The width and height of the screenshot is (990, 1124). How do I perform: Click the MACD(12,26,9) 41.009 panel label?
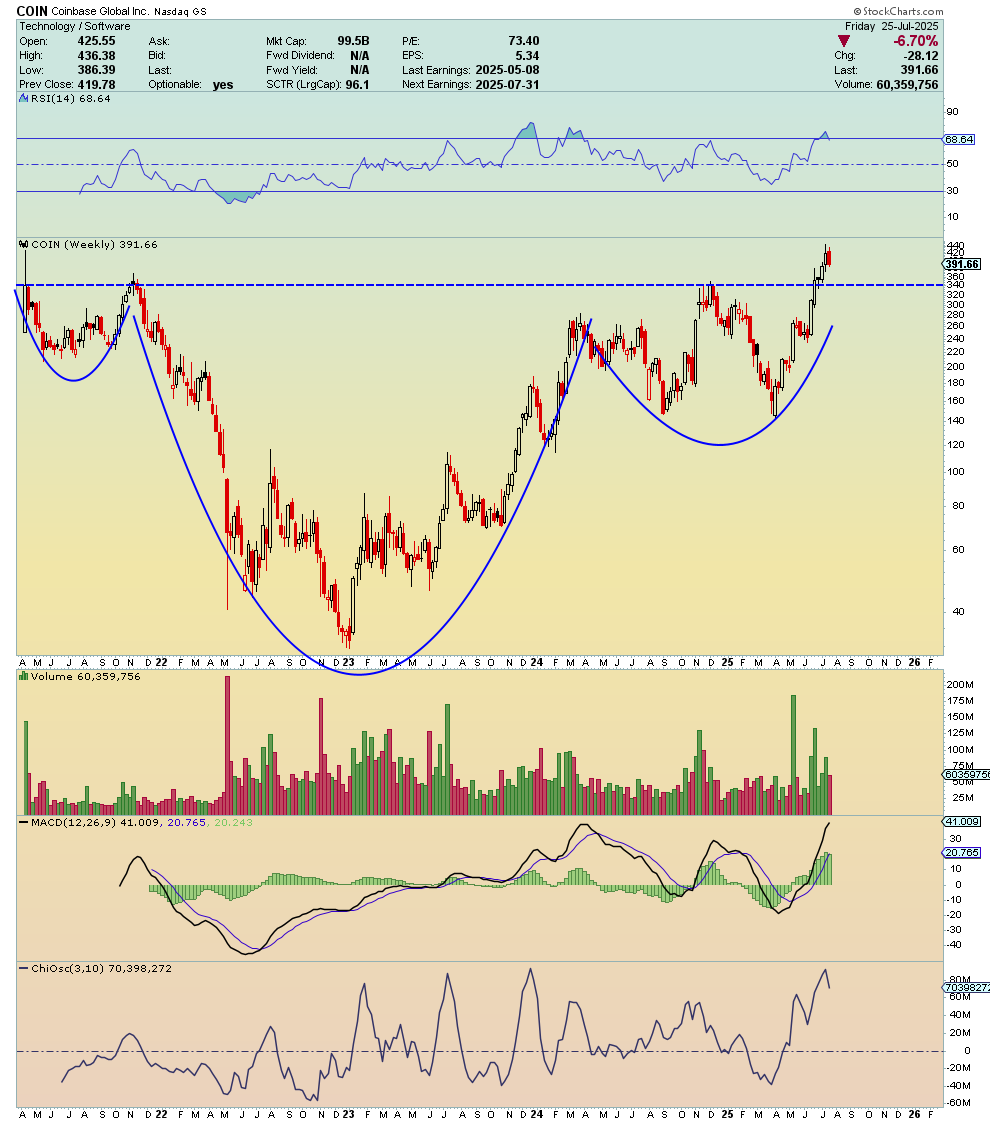pyautogui.click(x=95, y=822)
